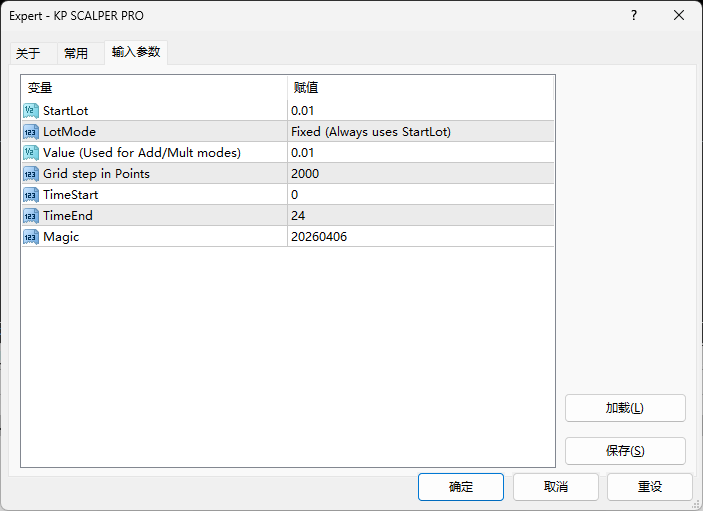Click the Magic number variable icon
Viewport: 703px width, 511px height.
[x=30, y=236]
